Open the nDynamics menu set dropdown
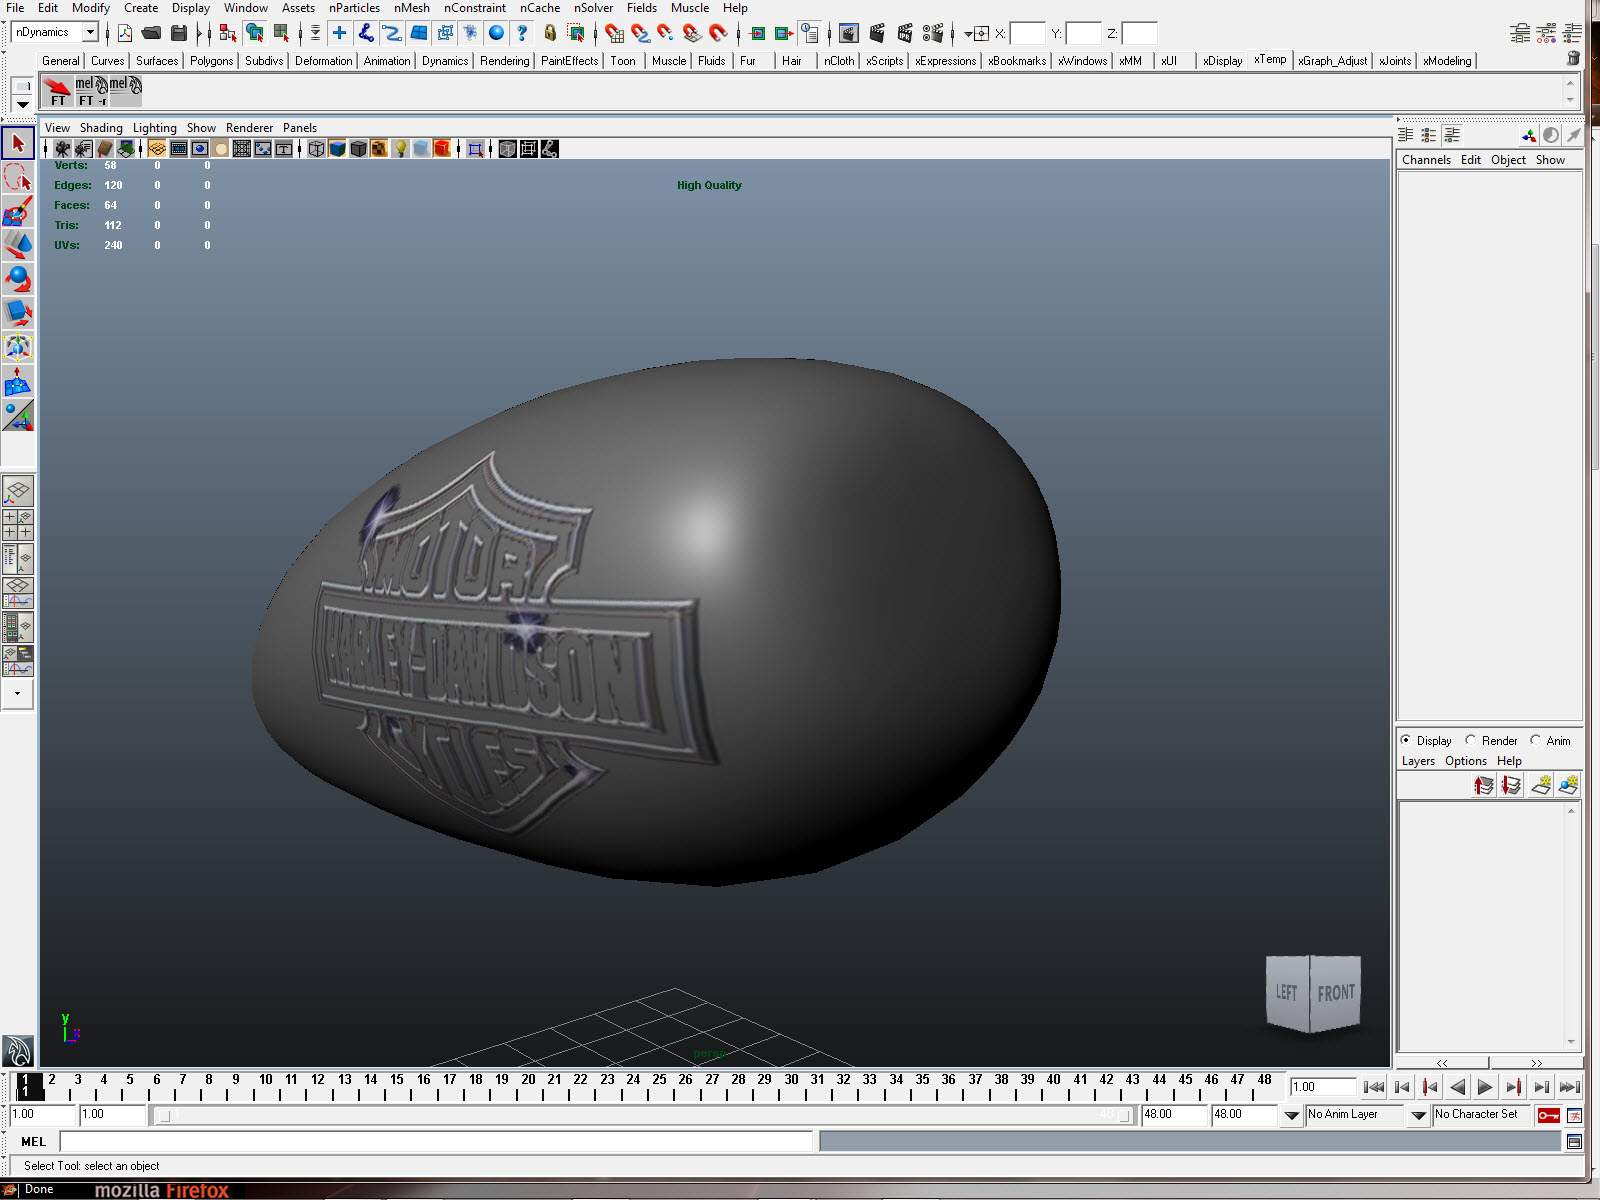This screenshot has height=1200, width=1600. coord(90,32)
